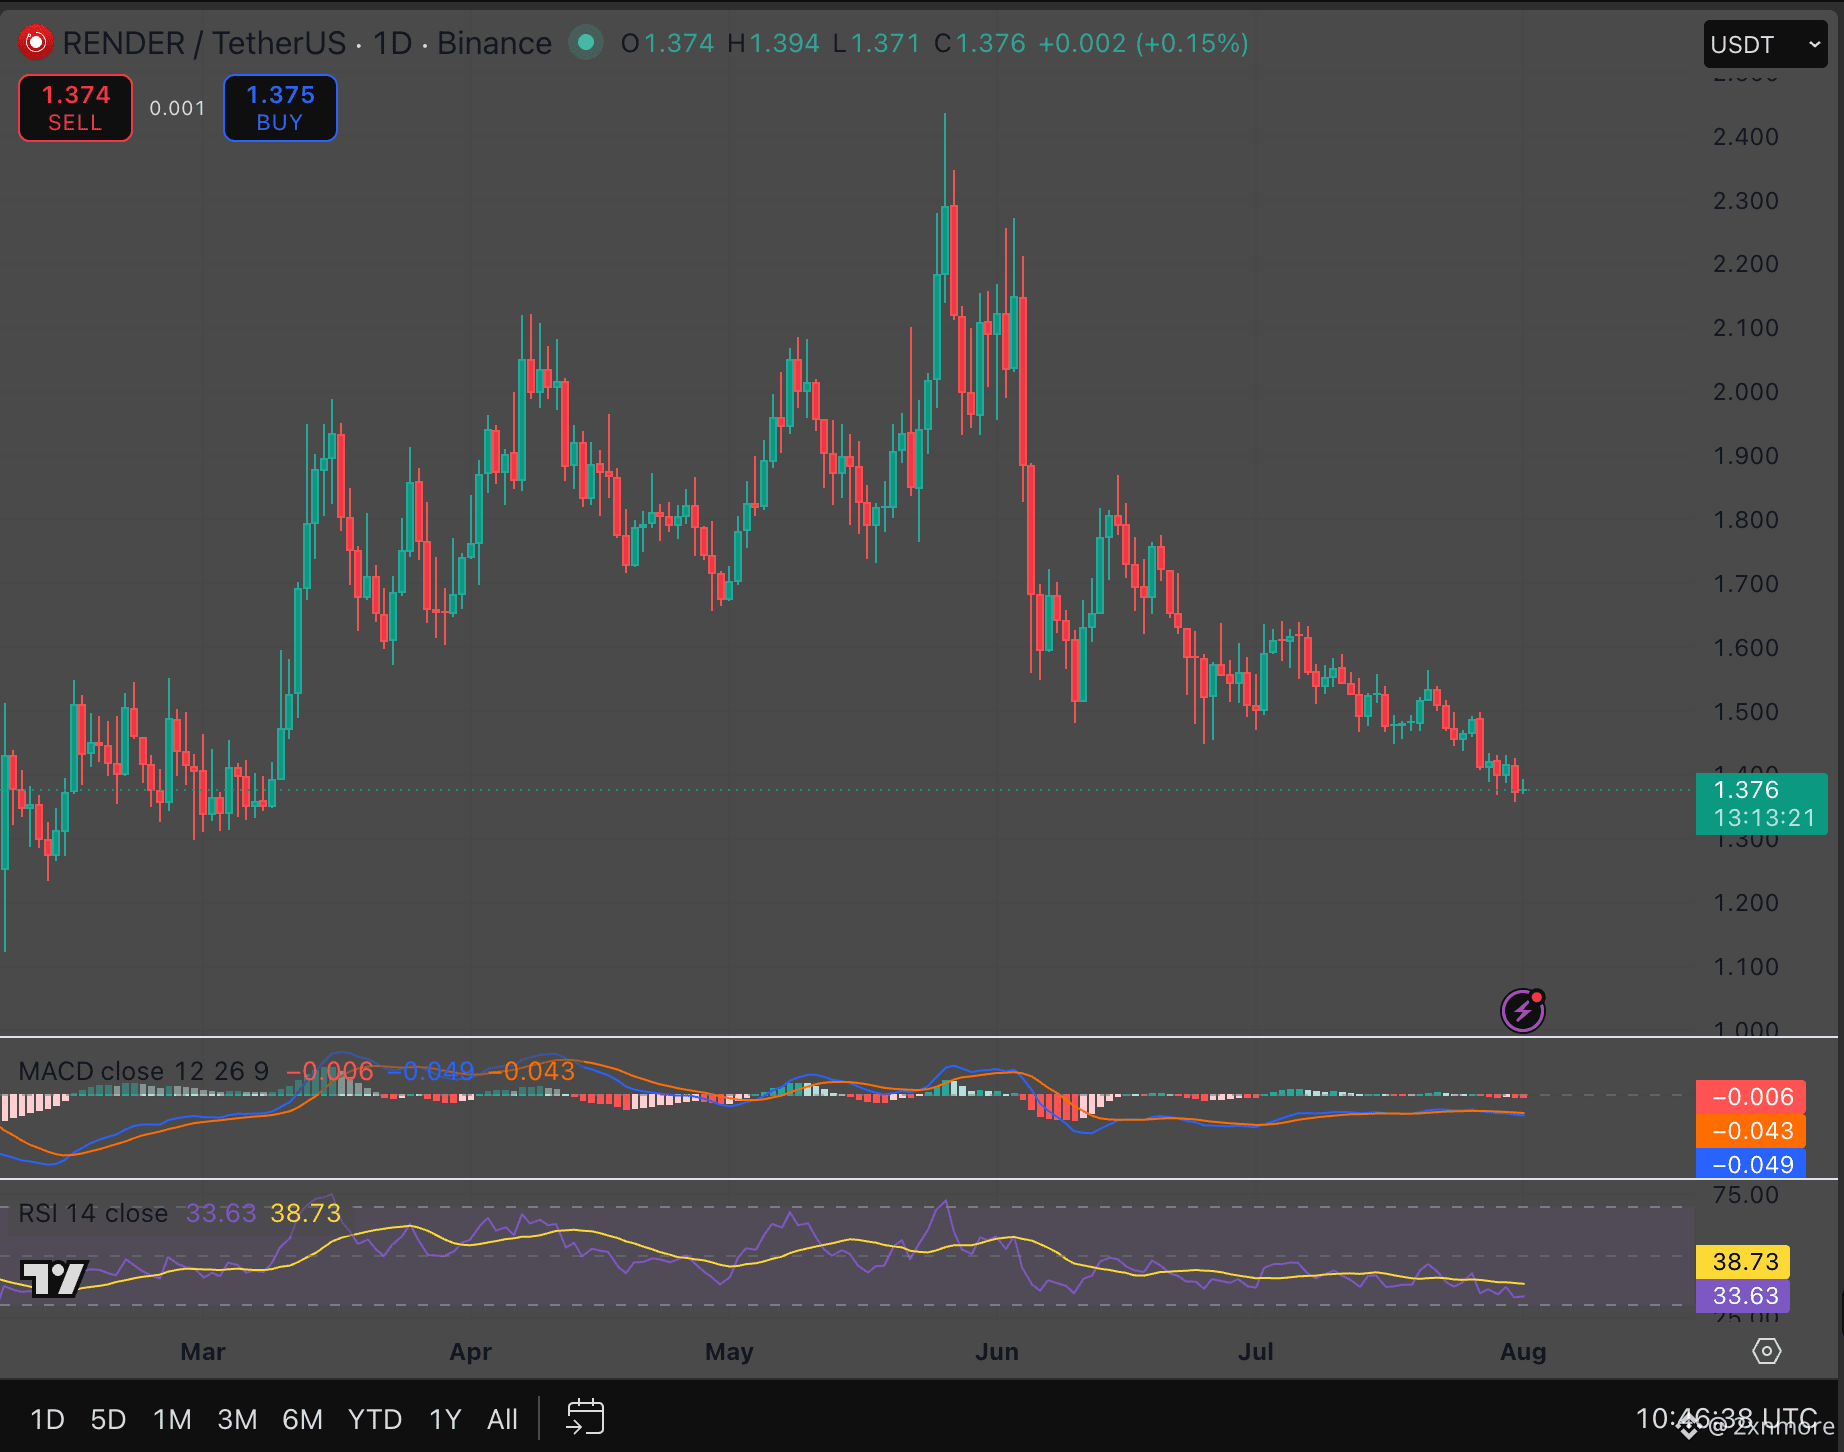Switch to the 1M range
The image size is (1844, 1452).
pyautogui.click(x=172, y=1419)
